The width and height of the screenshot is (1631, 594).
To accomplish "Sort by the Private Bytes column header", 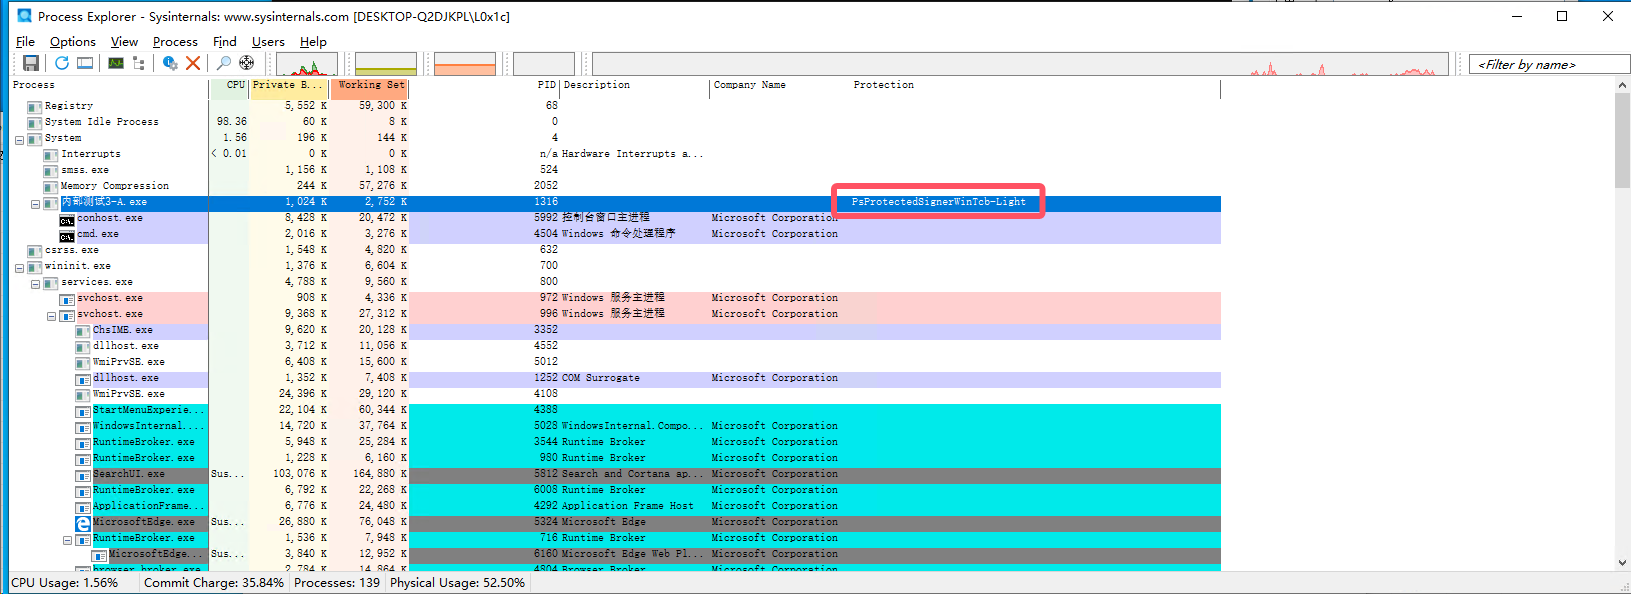I will coord(289,86).
